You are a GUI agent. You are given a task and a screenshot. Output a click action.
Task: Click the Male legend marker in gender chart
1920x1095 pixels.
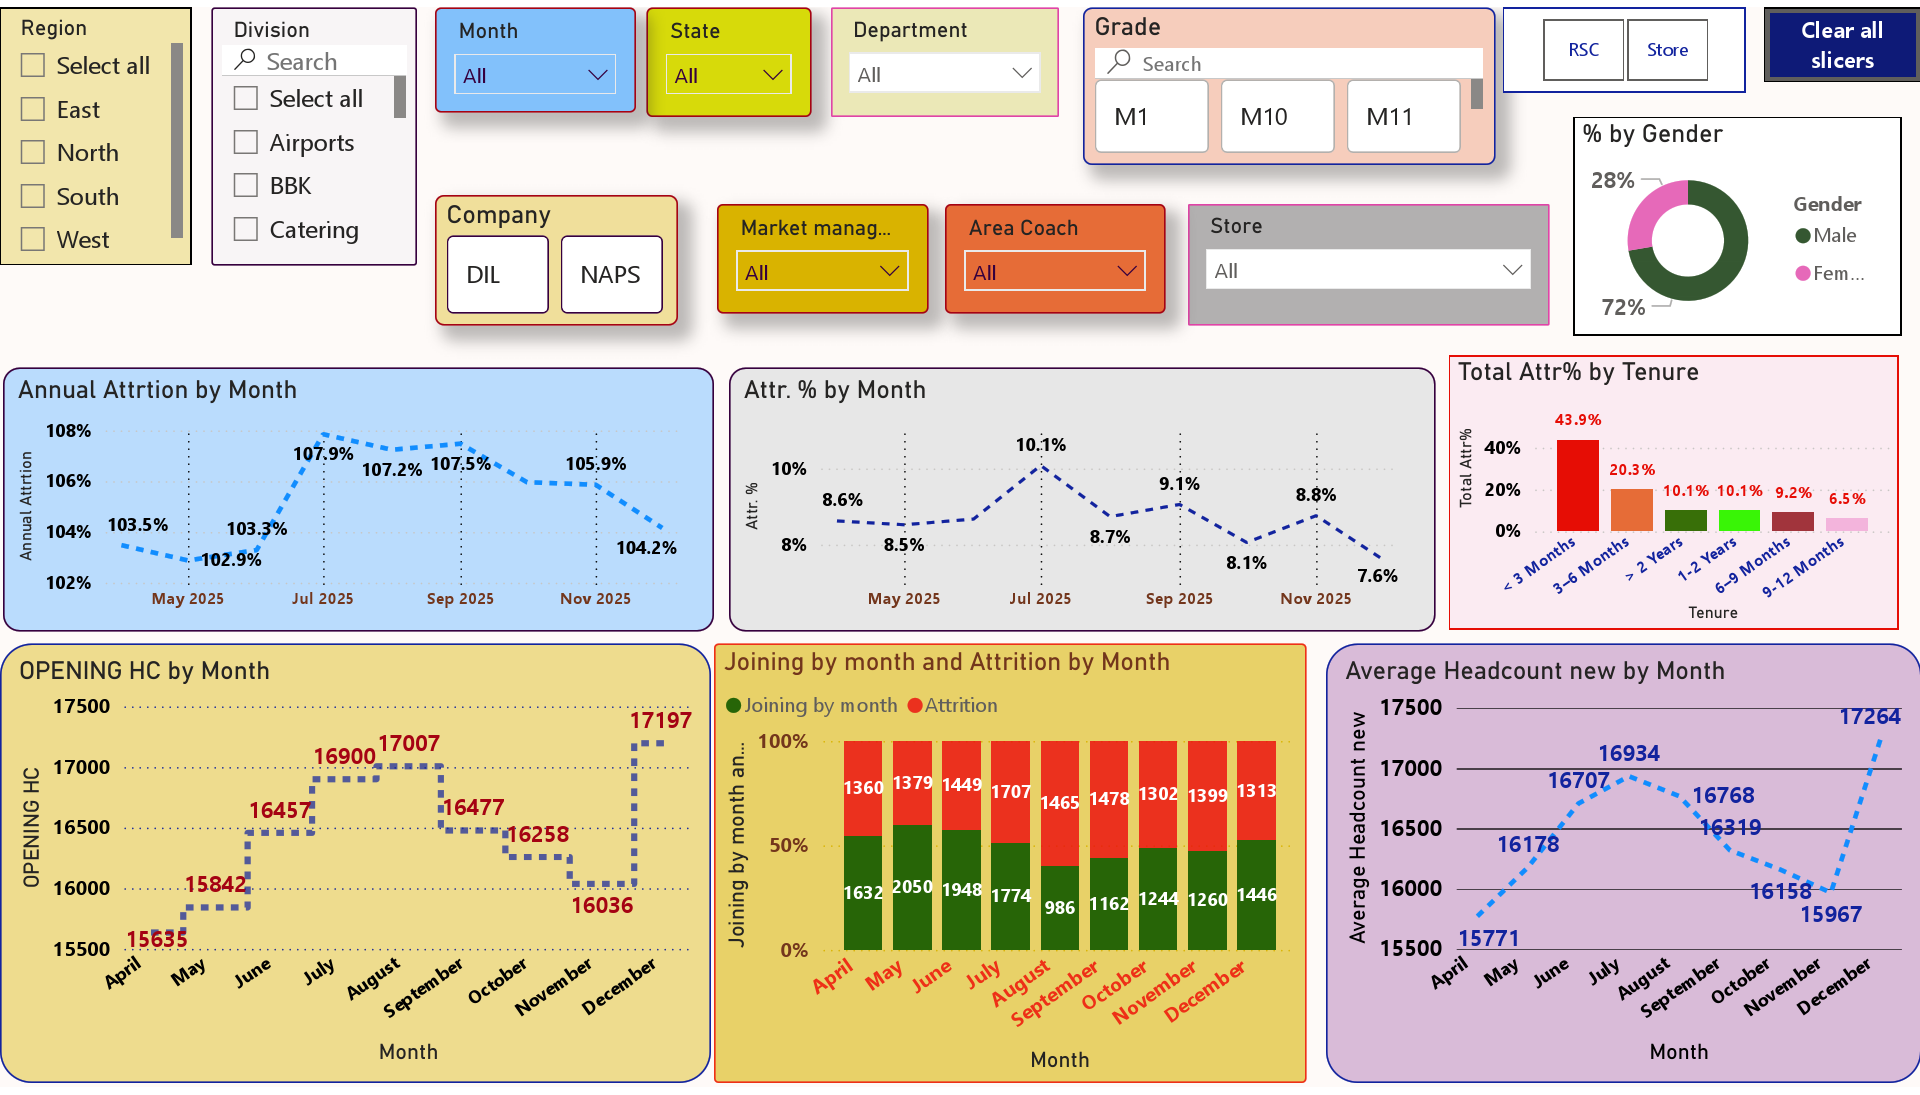point(1803,236)
